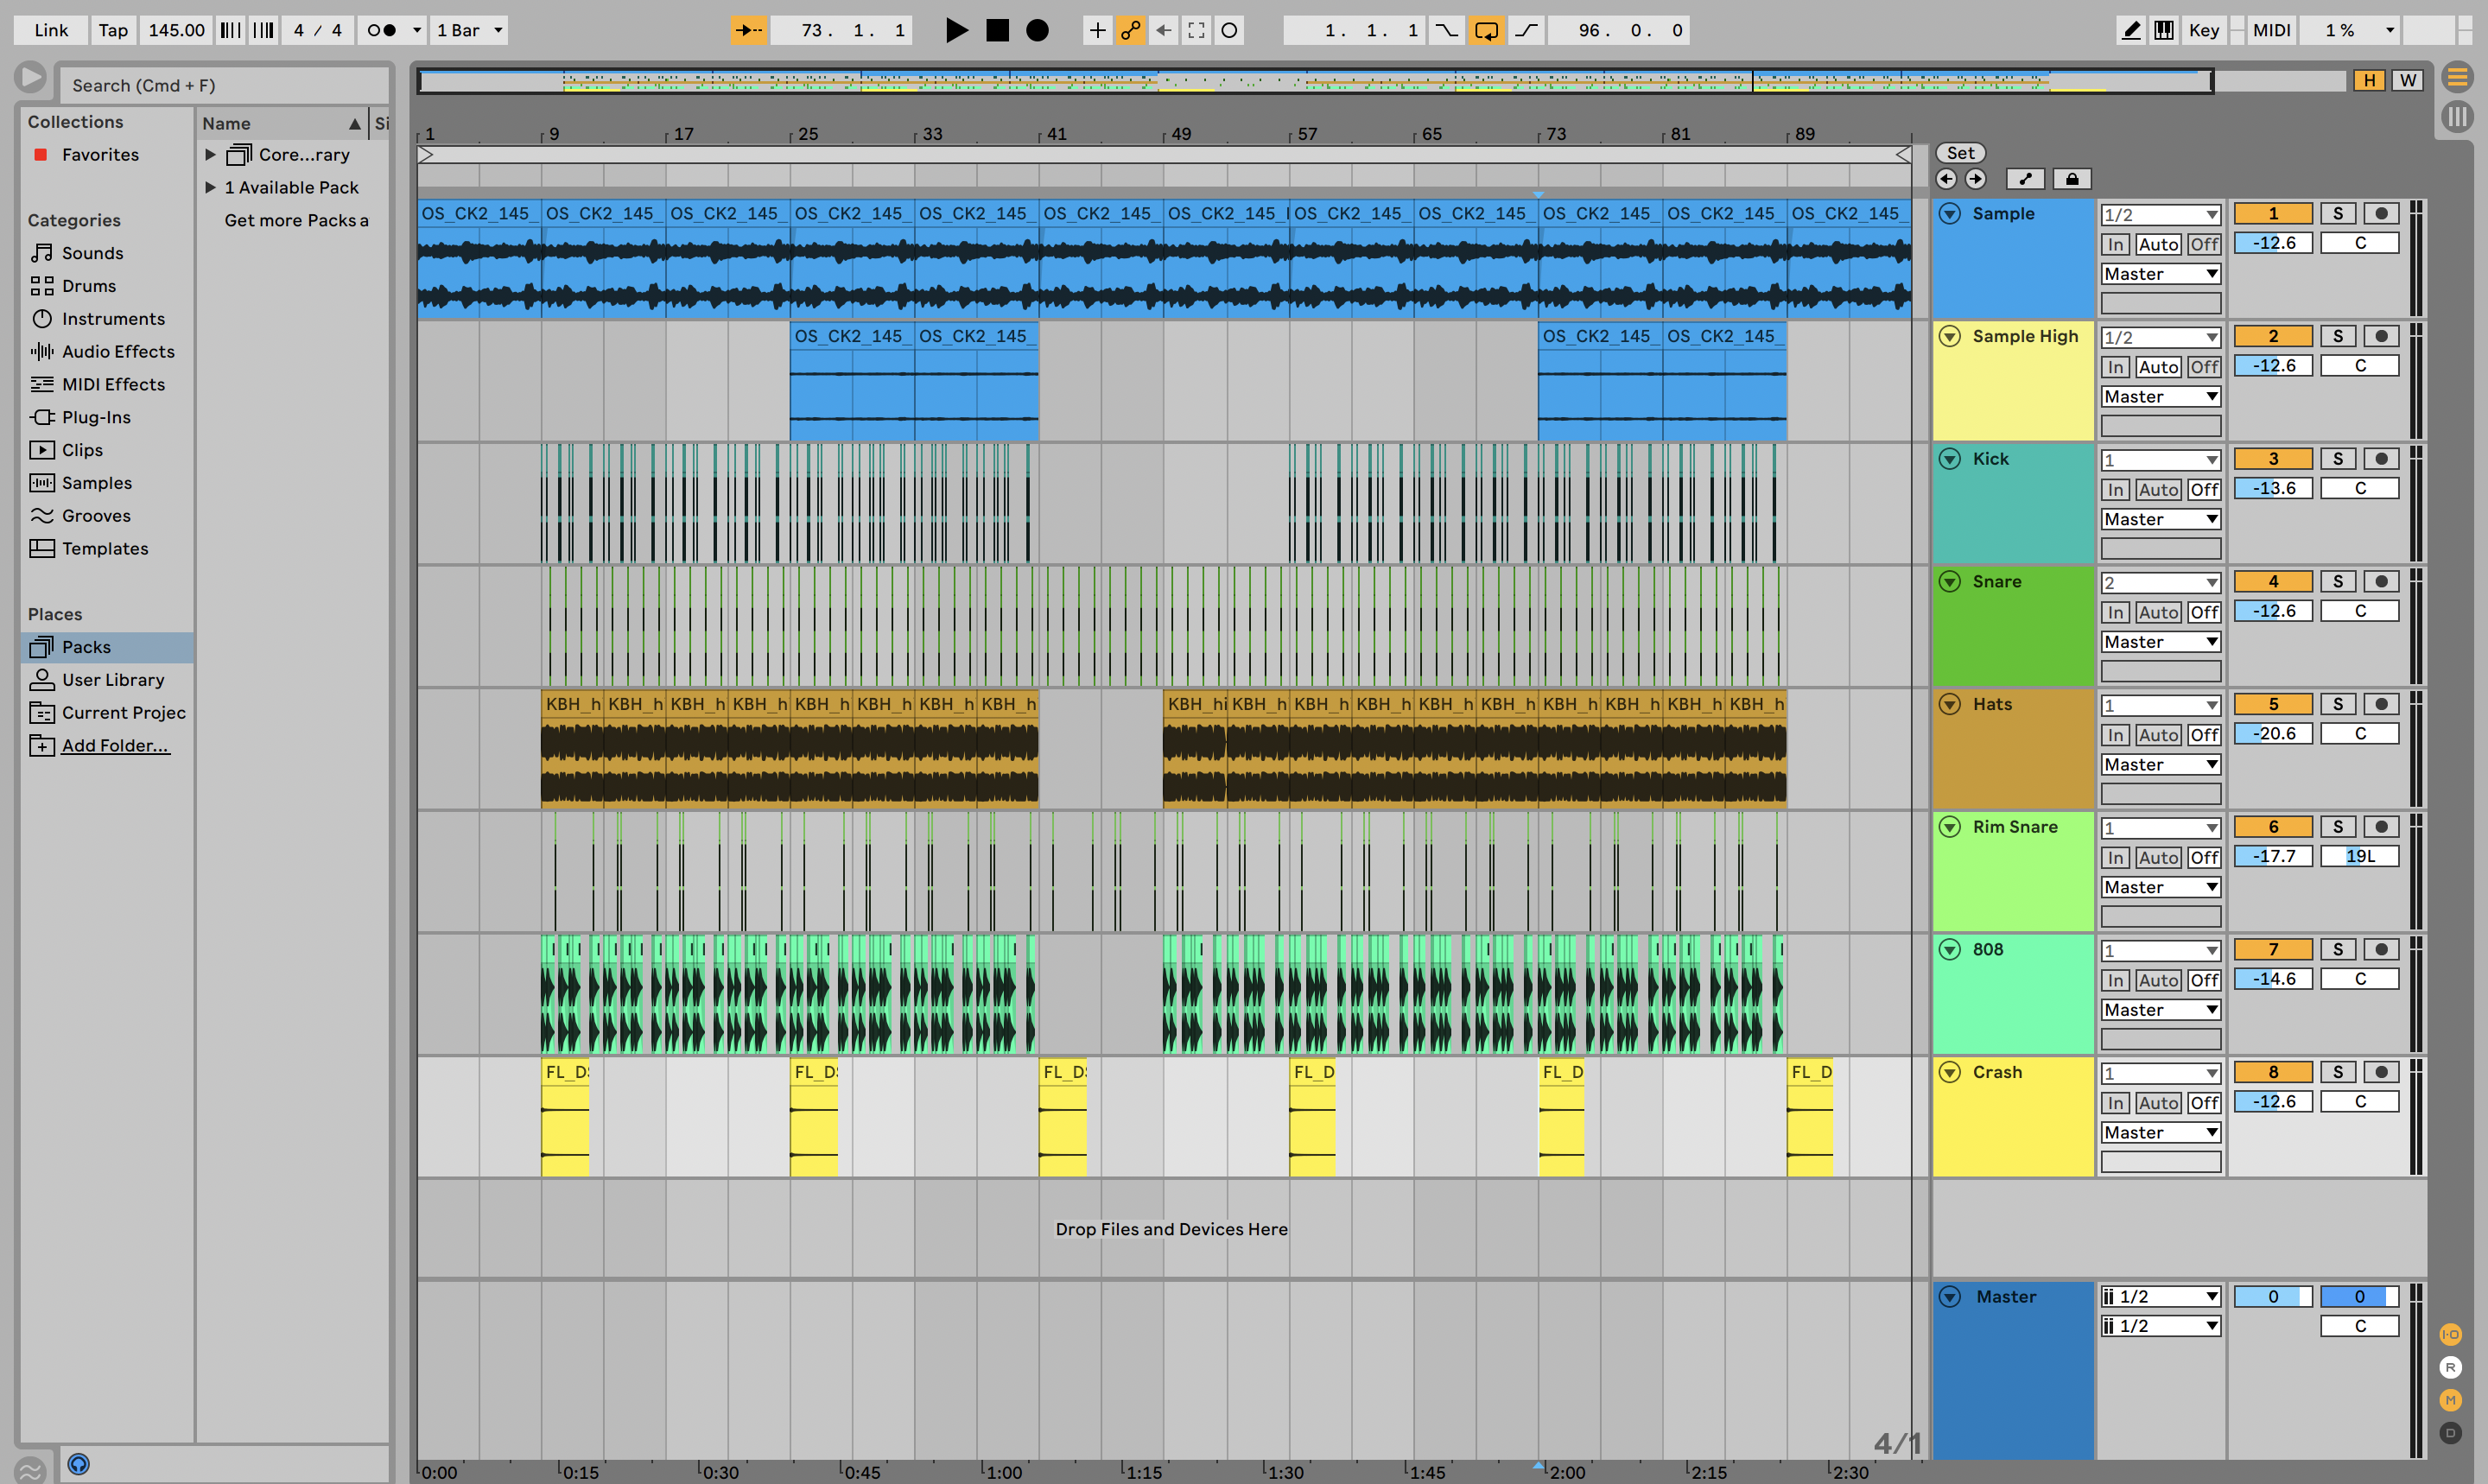Open the Plug-Ins category

[x=96, y=417]
